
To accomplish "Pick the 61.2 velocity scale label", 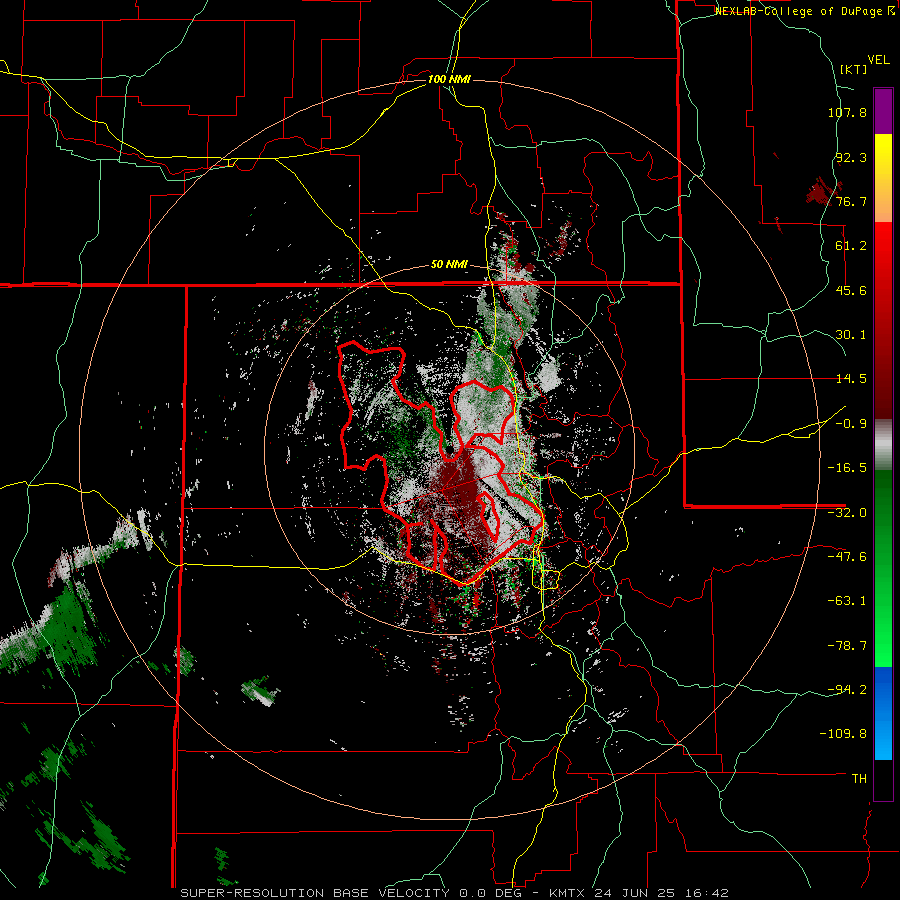I will pyautogui.click(x=851, y=246).
